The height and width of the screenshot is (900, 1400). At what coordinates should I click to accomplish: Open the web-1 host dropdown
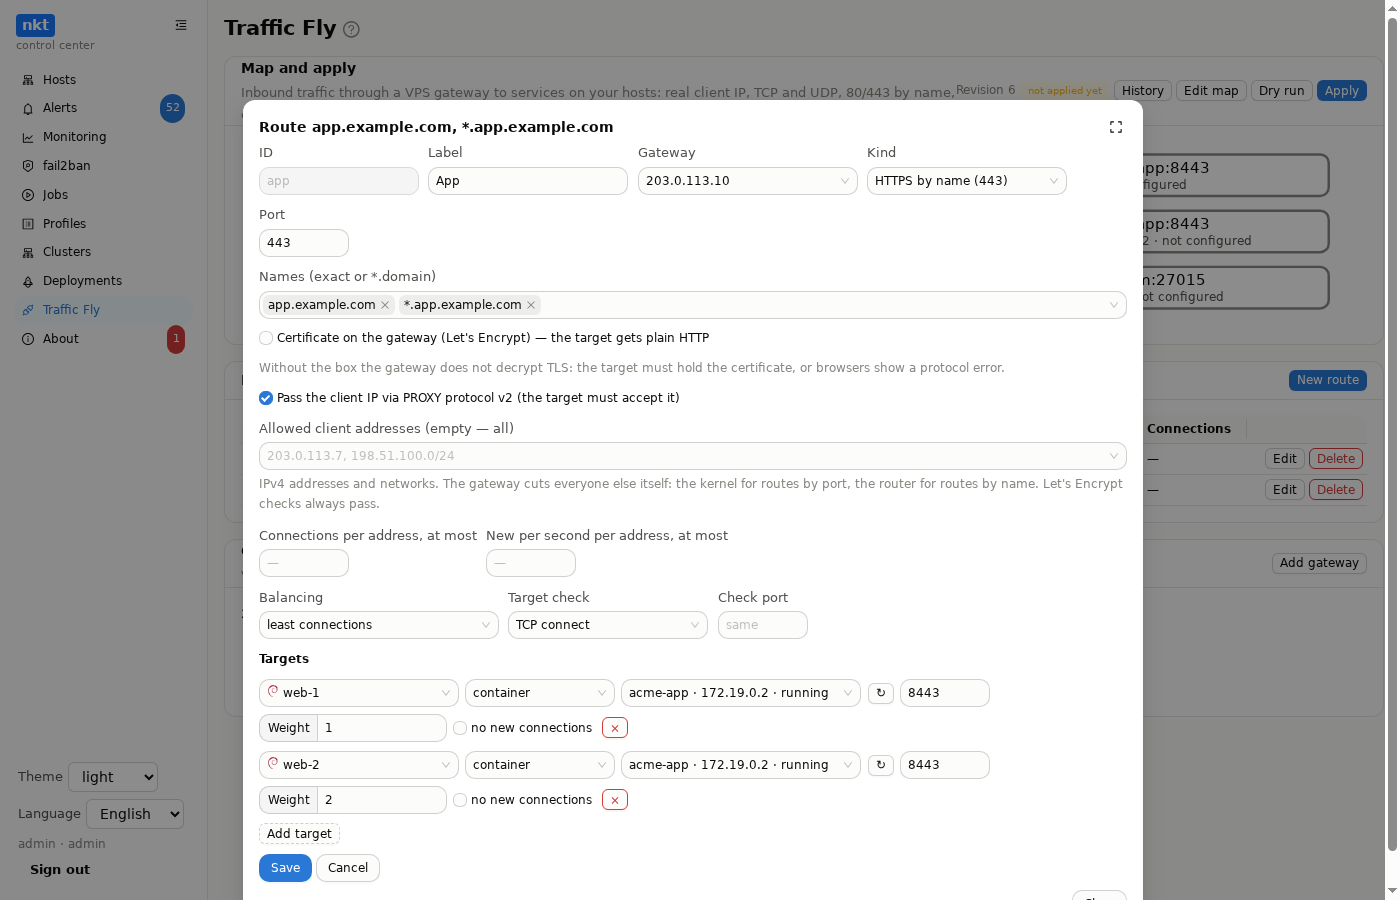[x=359, y=693]
